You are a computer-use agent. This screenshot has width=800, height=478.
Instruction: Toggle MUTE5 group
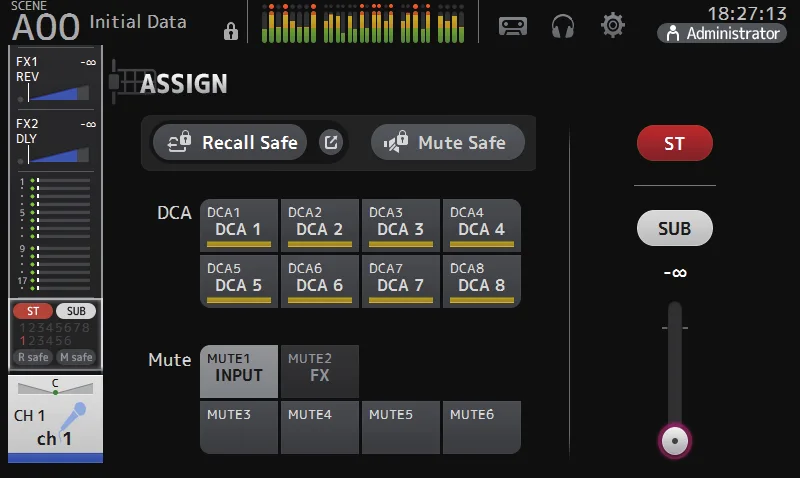(x=401, y=427)
